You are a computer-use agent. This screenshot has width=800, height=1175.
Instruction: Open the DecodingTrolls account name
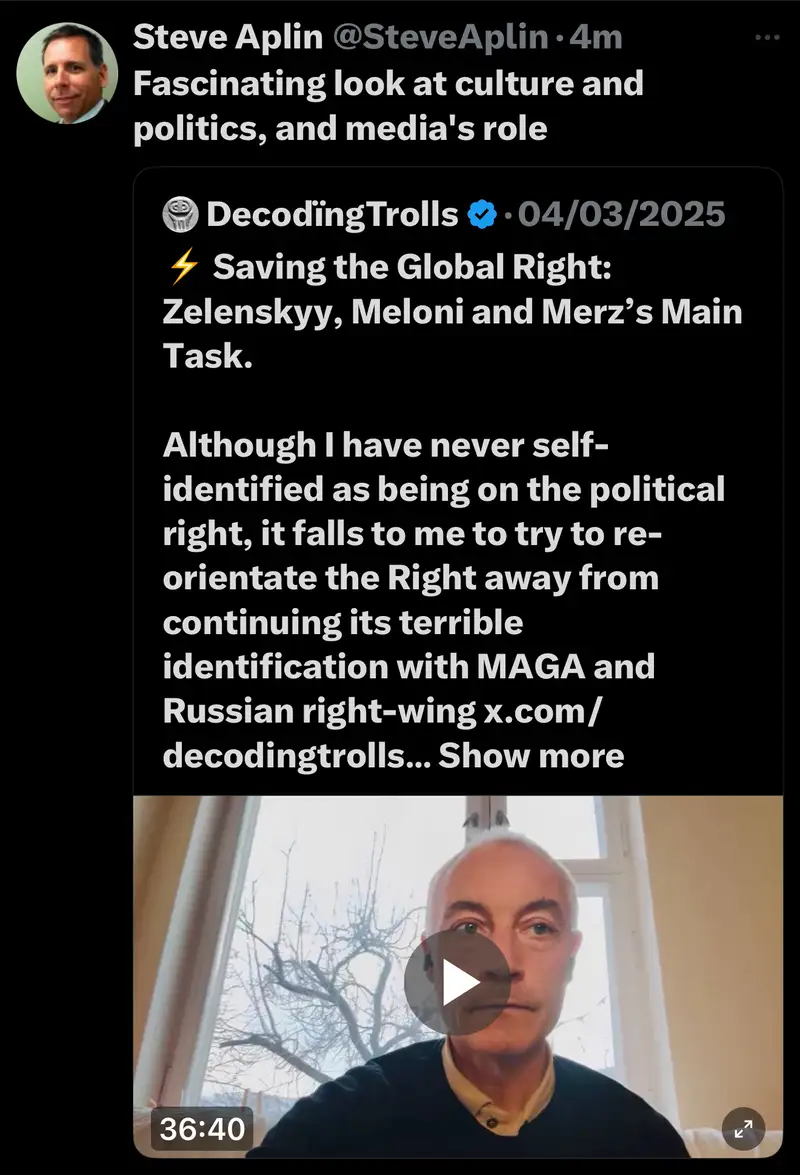pyautogui.click(x=331, y=214)
